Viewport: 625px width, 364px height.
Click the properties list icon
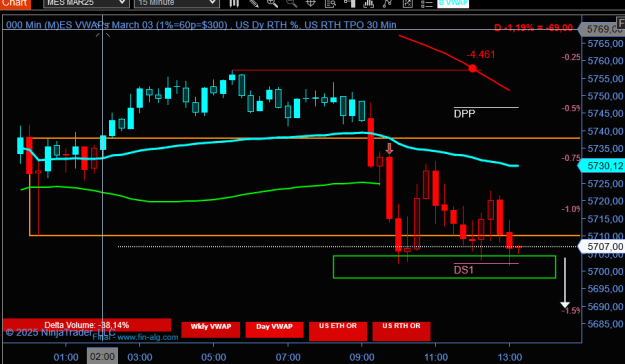426,3
